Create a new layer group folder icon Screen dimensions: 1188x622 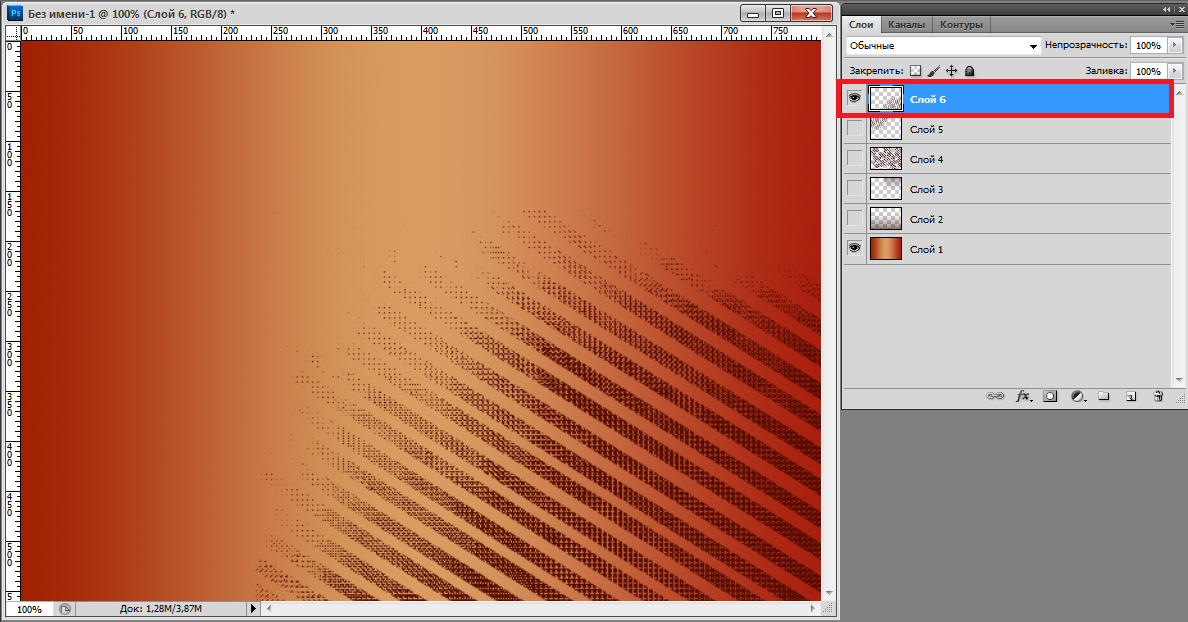[x=1104, y=396]
